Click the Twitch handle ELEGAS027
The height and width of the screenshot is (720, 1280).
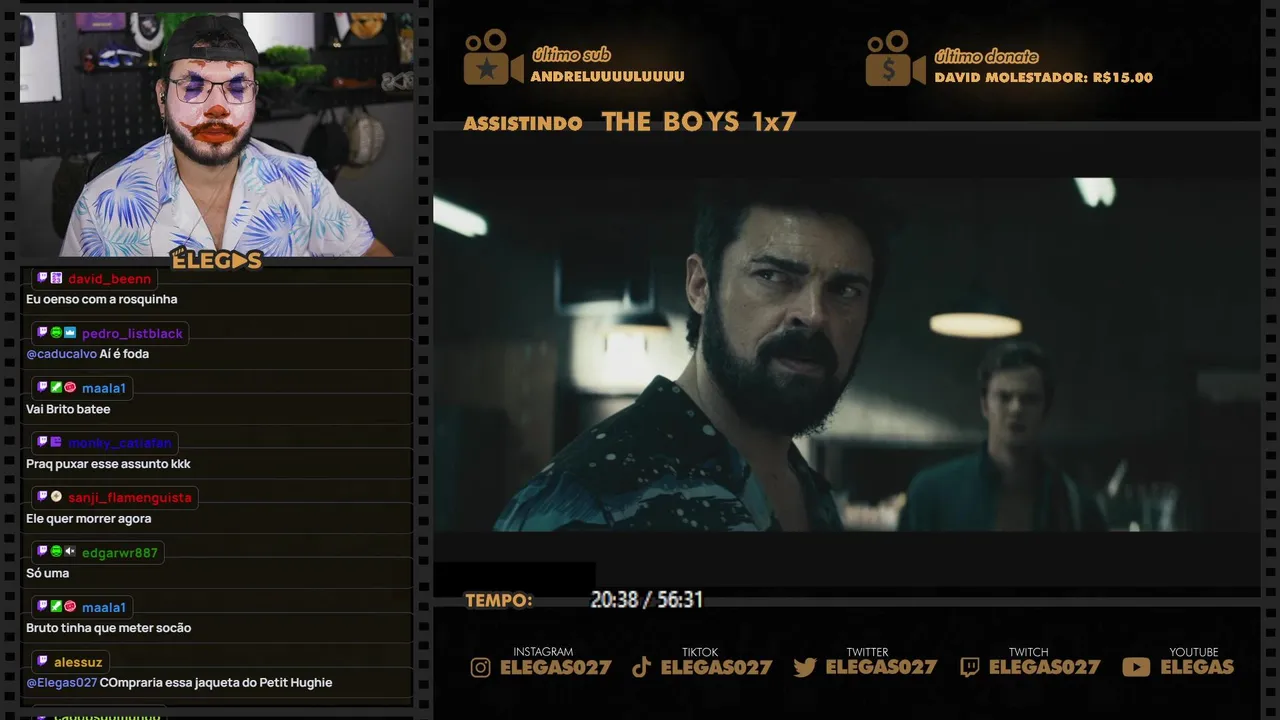(x=1044, y=668)
